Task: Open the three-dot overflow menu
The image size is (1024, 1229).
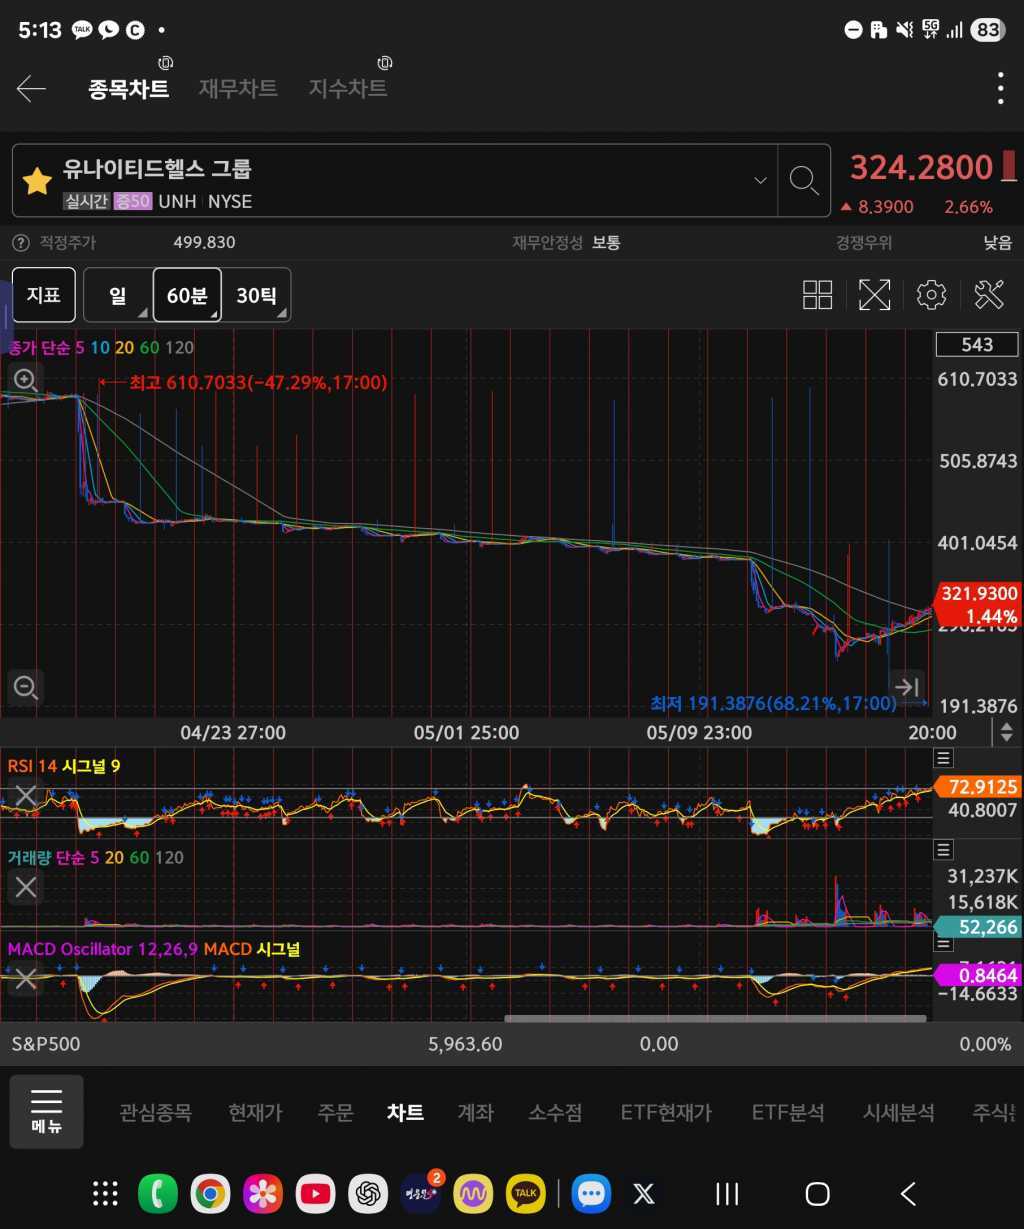Action: click(x=1000, y=89)
